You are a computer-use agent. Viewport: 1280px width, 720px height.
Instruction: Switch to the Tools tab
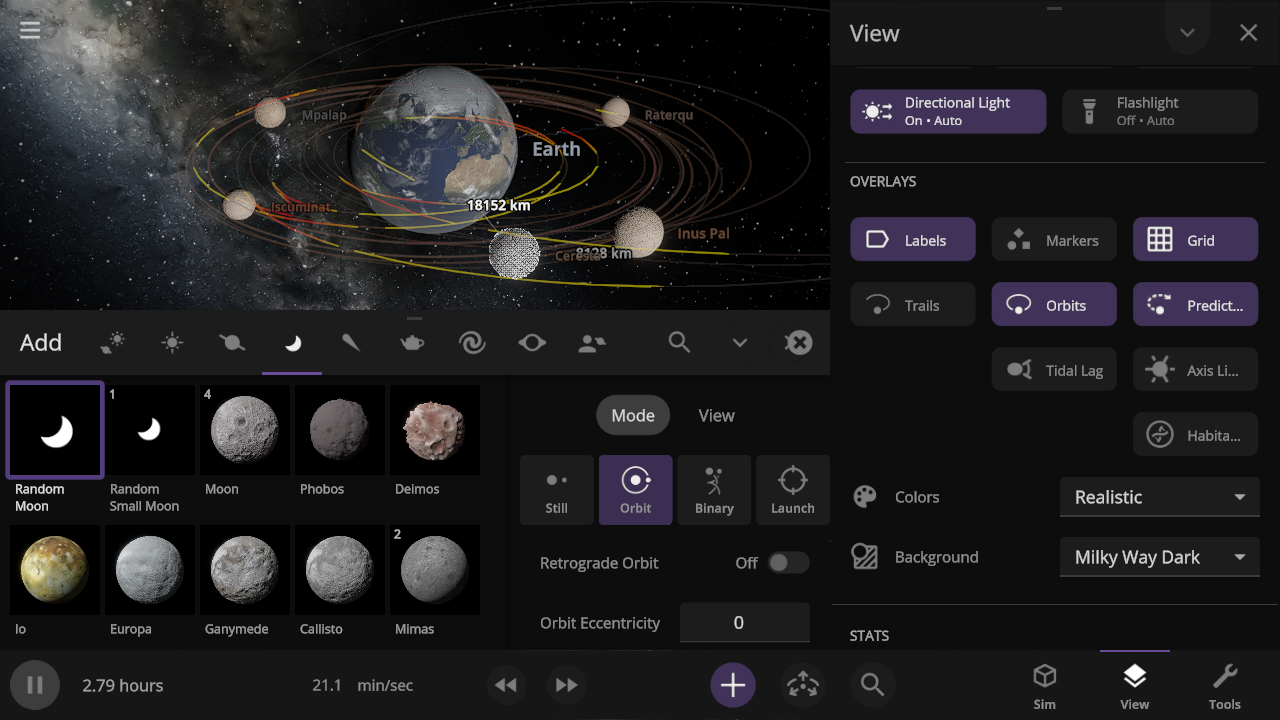point(1224,686)
